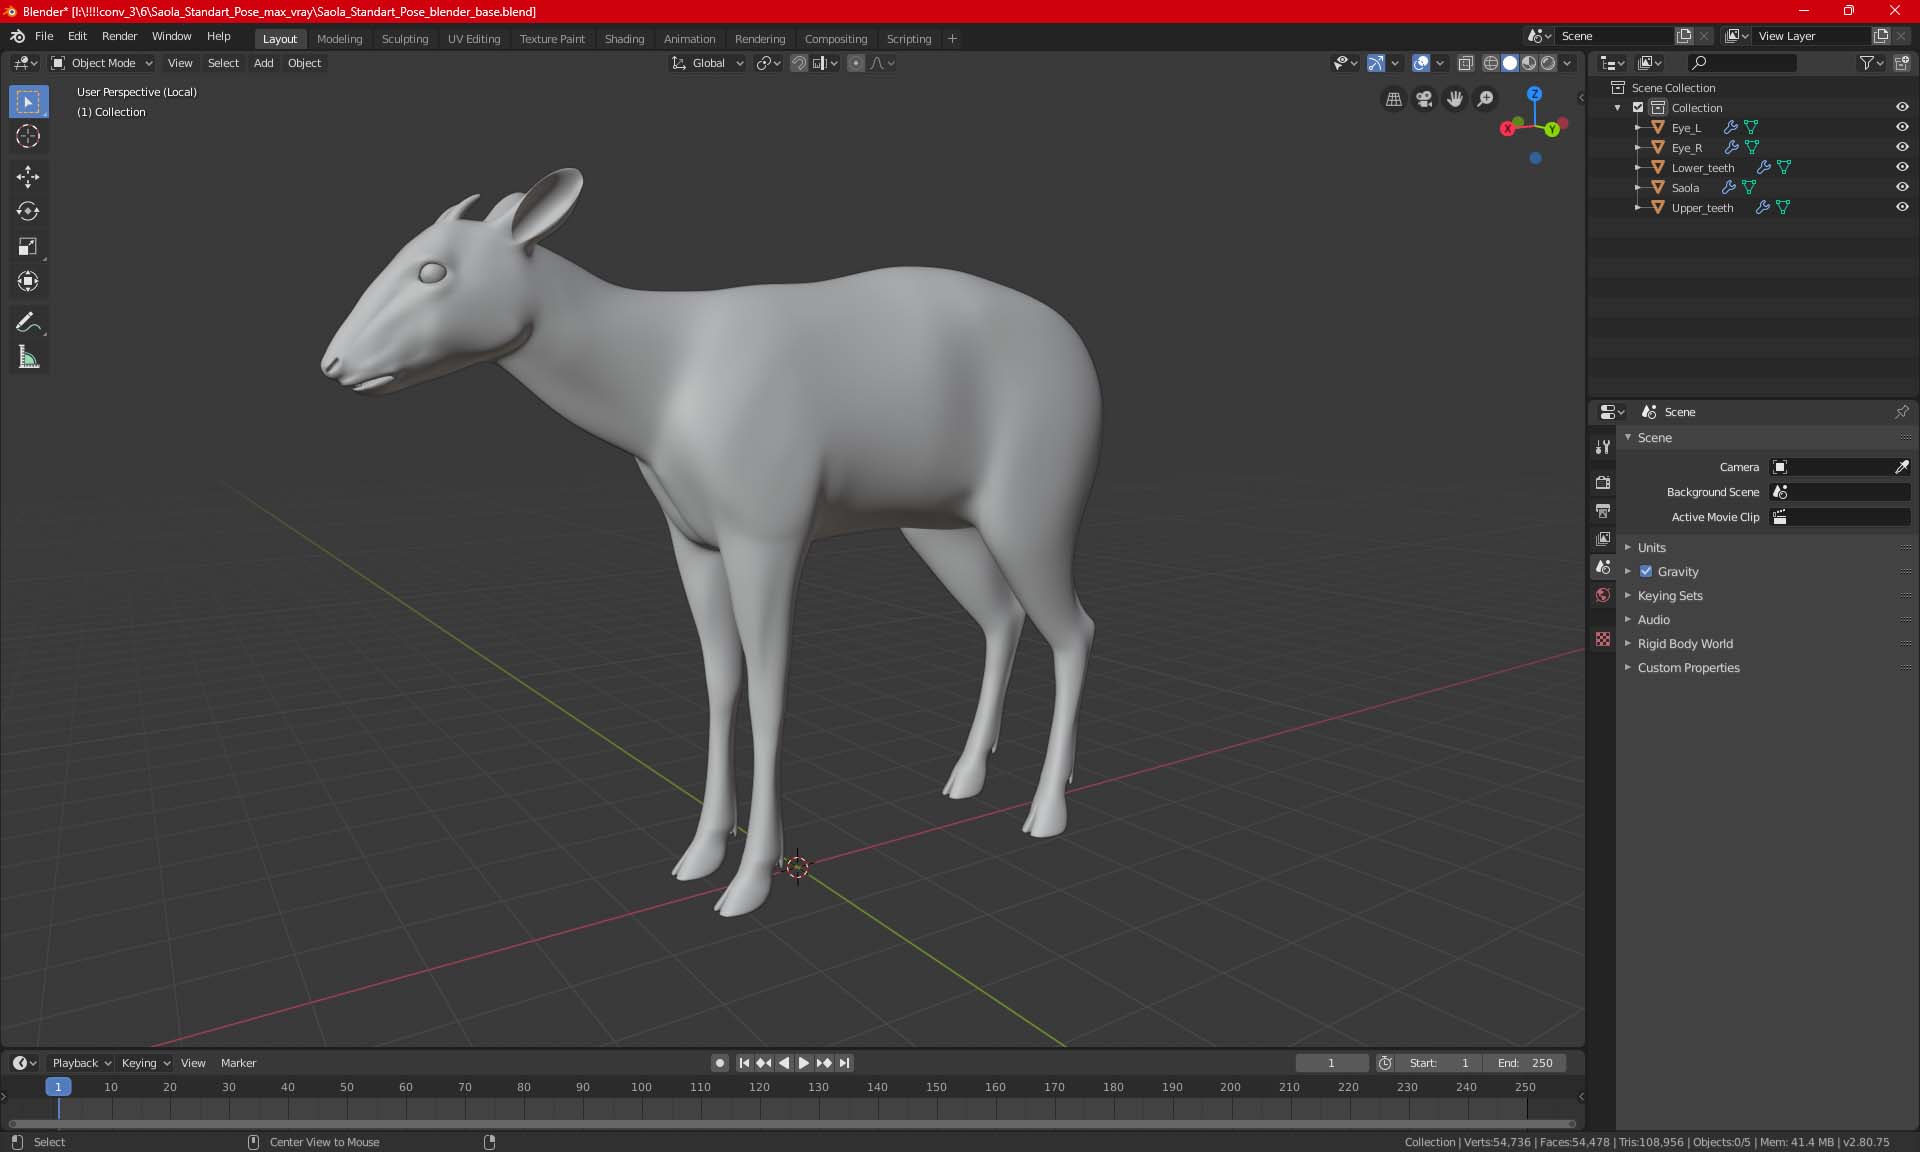Click the frame 1 playhead marker

point(58,1087)
